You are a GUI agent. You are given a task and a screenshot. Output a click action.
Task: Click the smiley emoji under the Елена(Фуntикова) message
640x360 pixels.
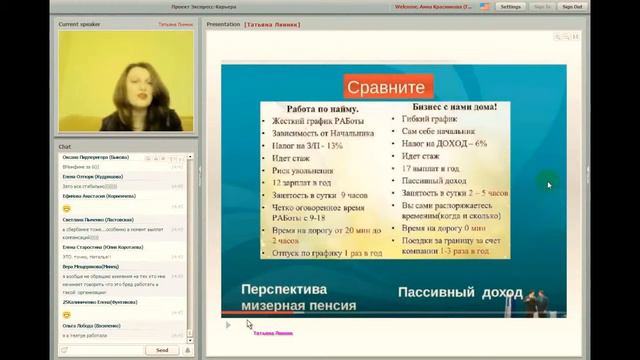(x=67, y=315)
